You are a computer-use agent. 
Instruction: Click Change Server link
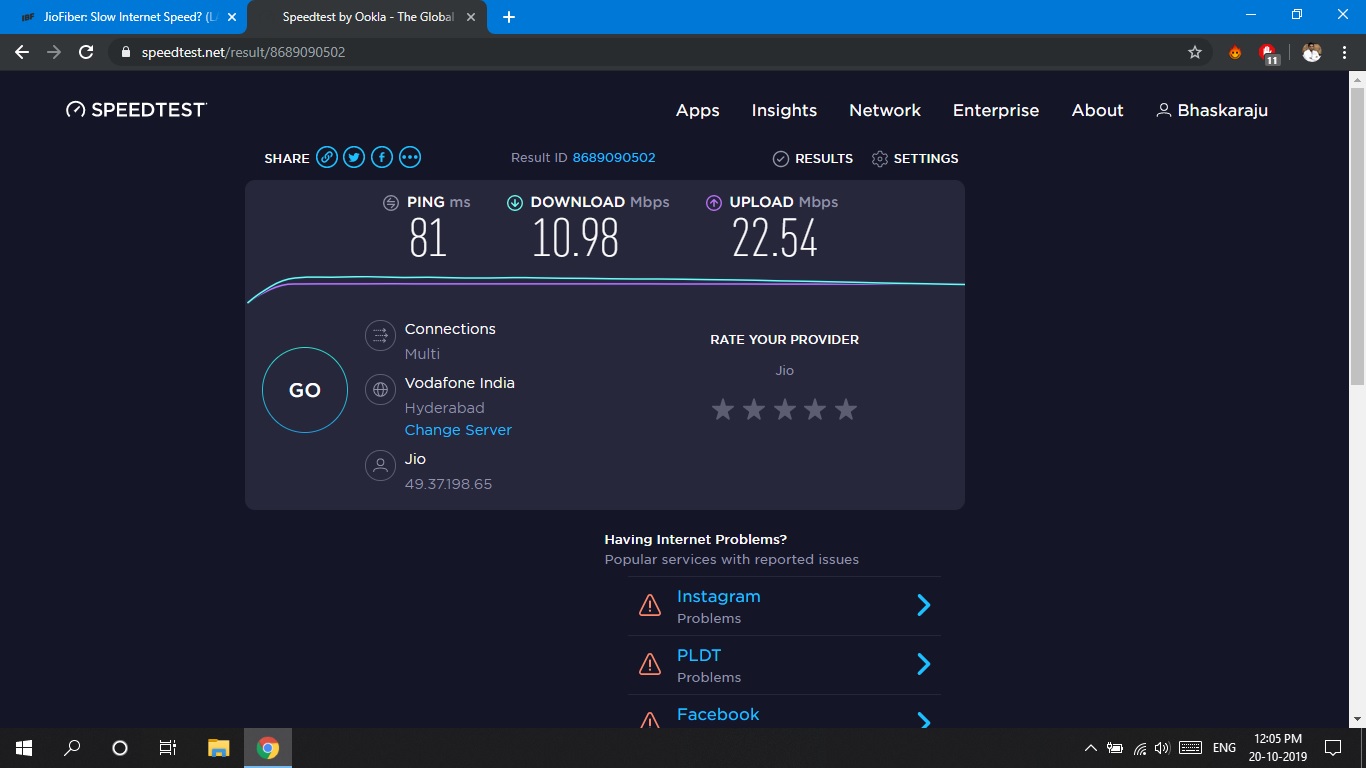coord(458,430)
